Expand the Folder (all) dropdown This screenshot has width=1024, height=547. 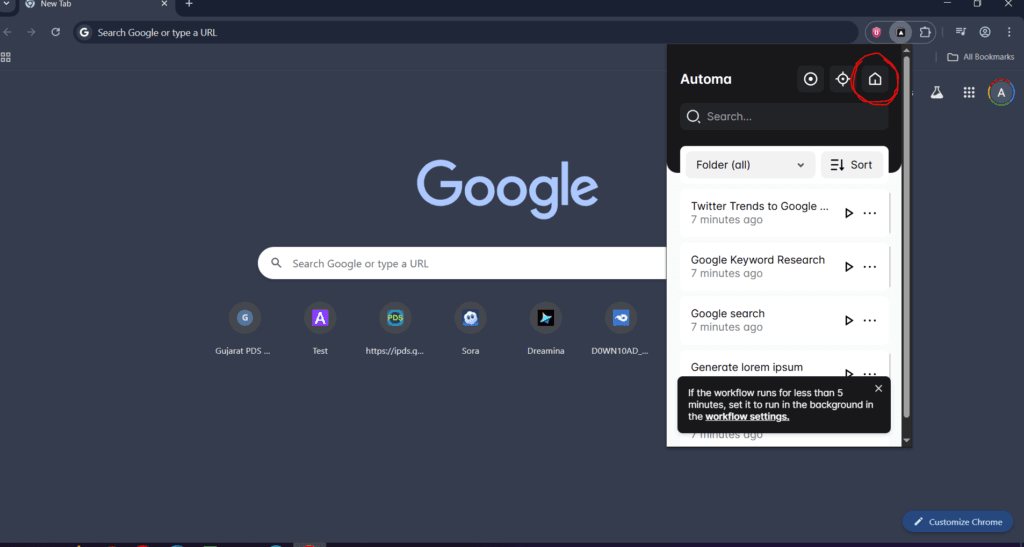coord(749,165)
